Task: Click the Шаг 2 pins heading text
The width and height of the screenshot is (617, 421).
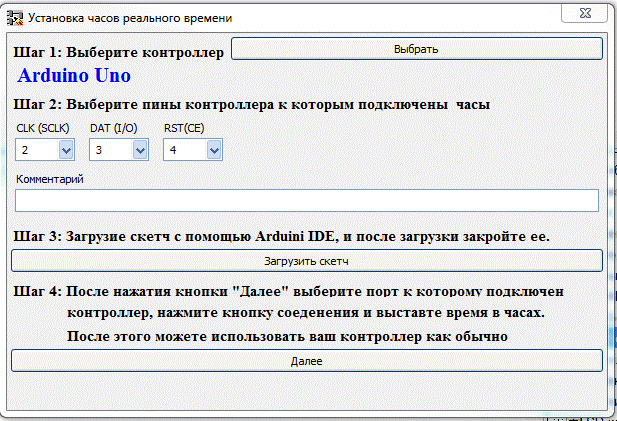Action: 252,105
